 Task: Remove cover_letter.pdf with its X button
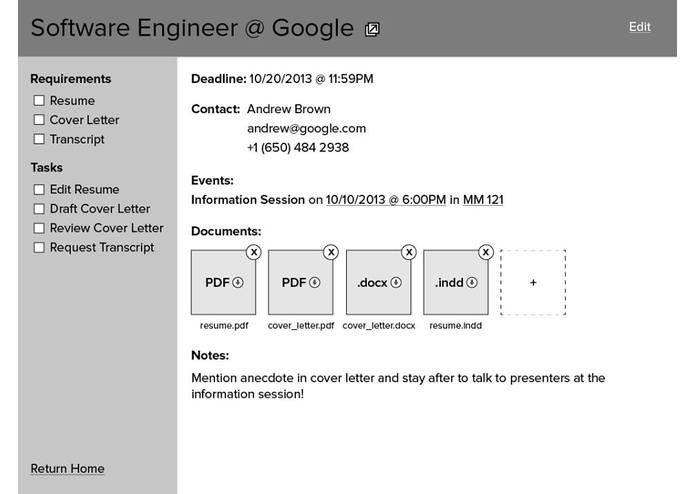pyautogui.click(x=331, y=253)
